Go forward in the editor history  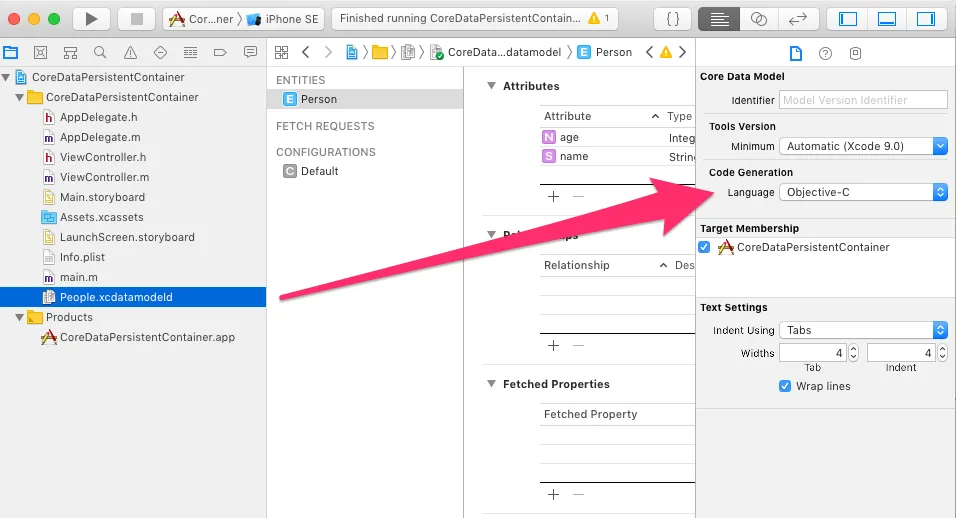click(x=328, y=52)
